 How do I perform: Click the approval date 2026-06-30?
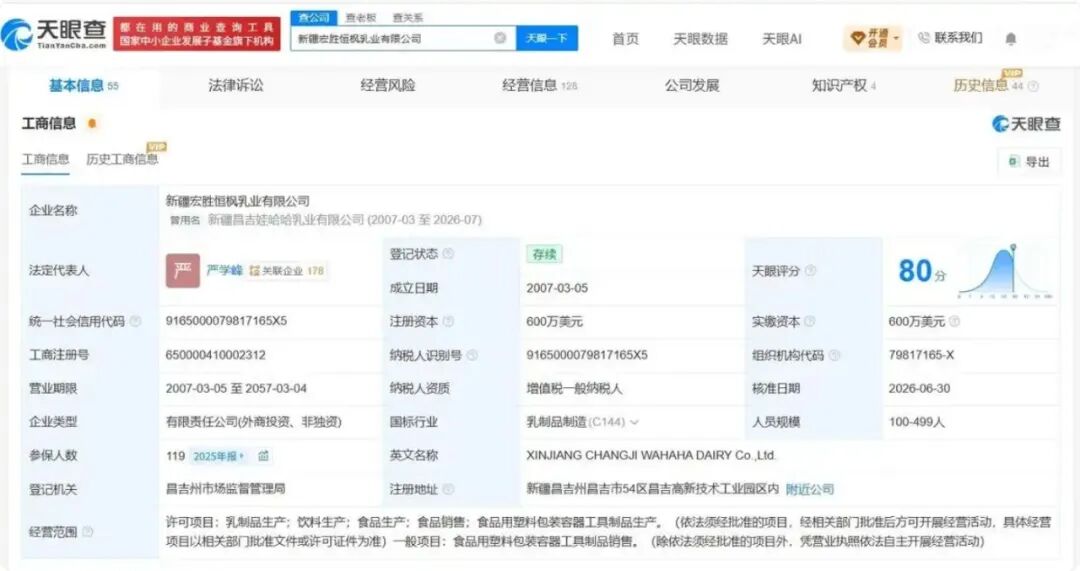point(919,388)
